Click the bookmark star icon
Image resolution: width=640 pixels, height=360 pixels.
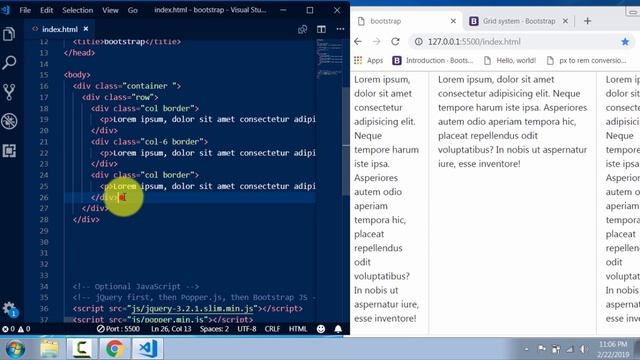pos(625,42)
